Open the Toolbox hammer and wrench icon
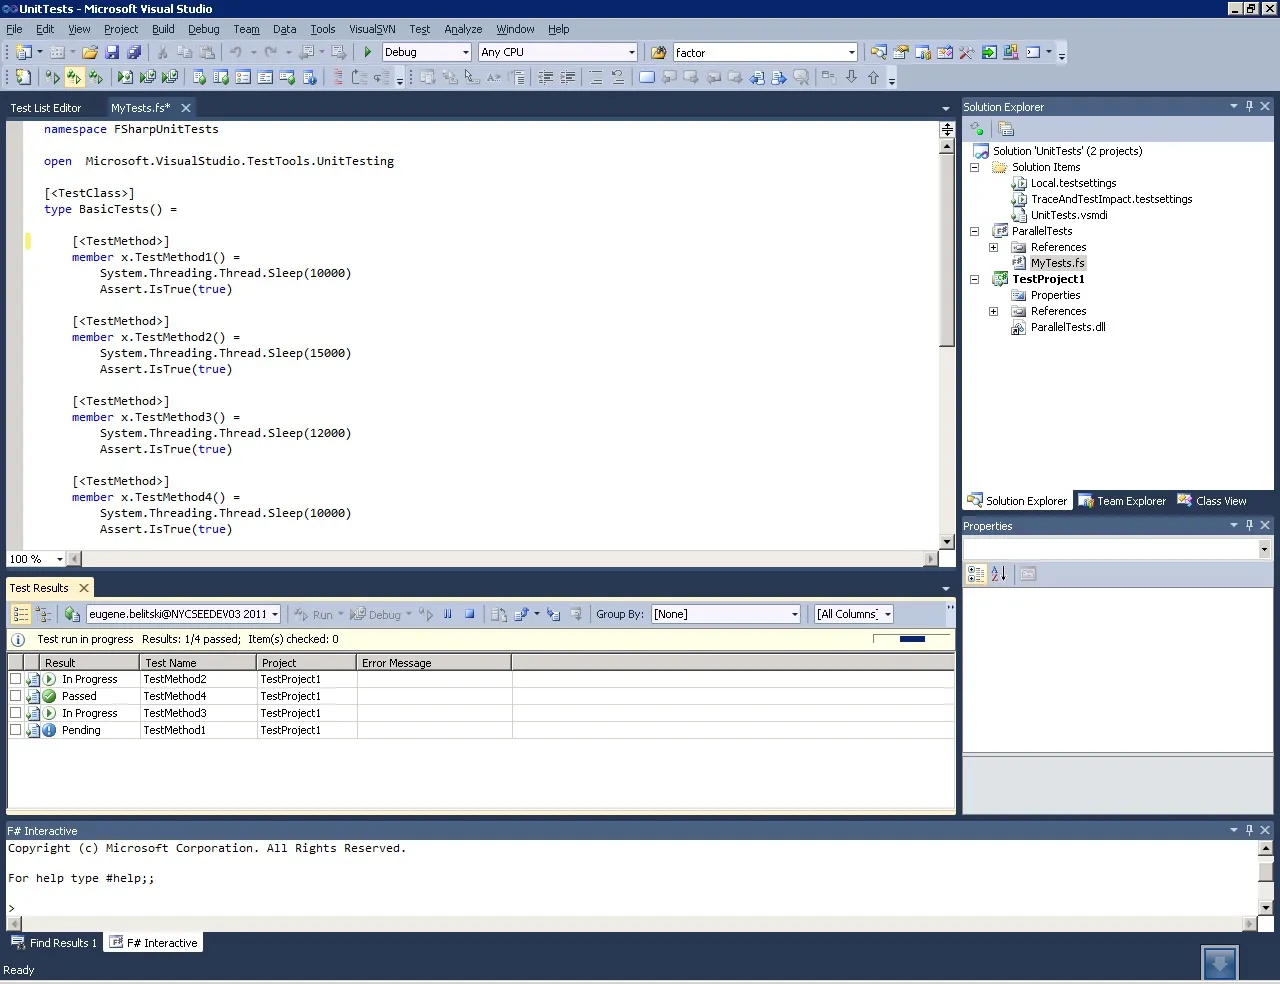The width and height of the screenshot is (1280, 984). click(967, 52)
